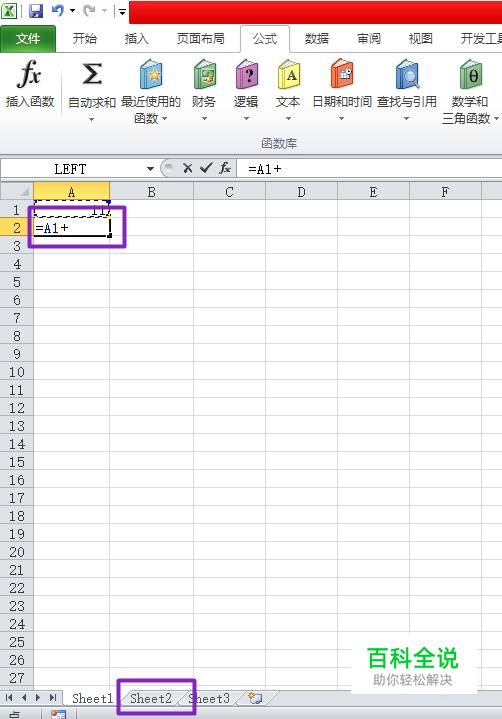
Task: Cancel formula entry with the X icon
Action: click(x=187, y=168)
